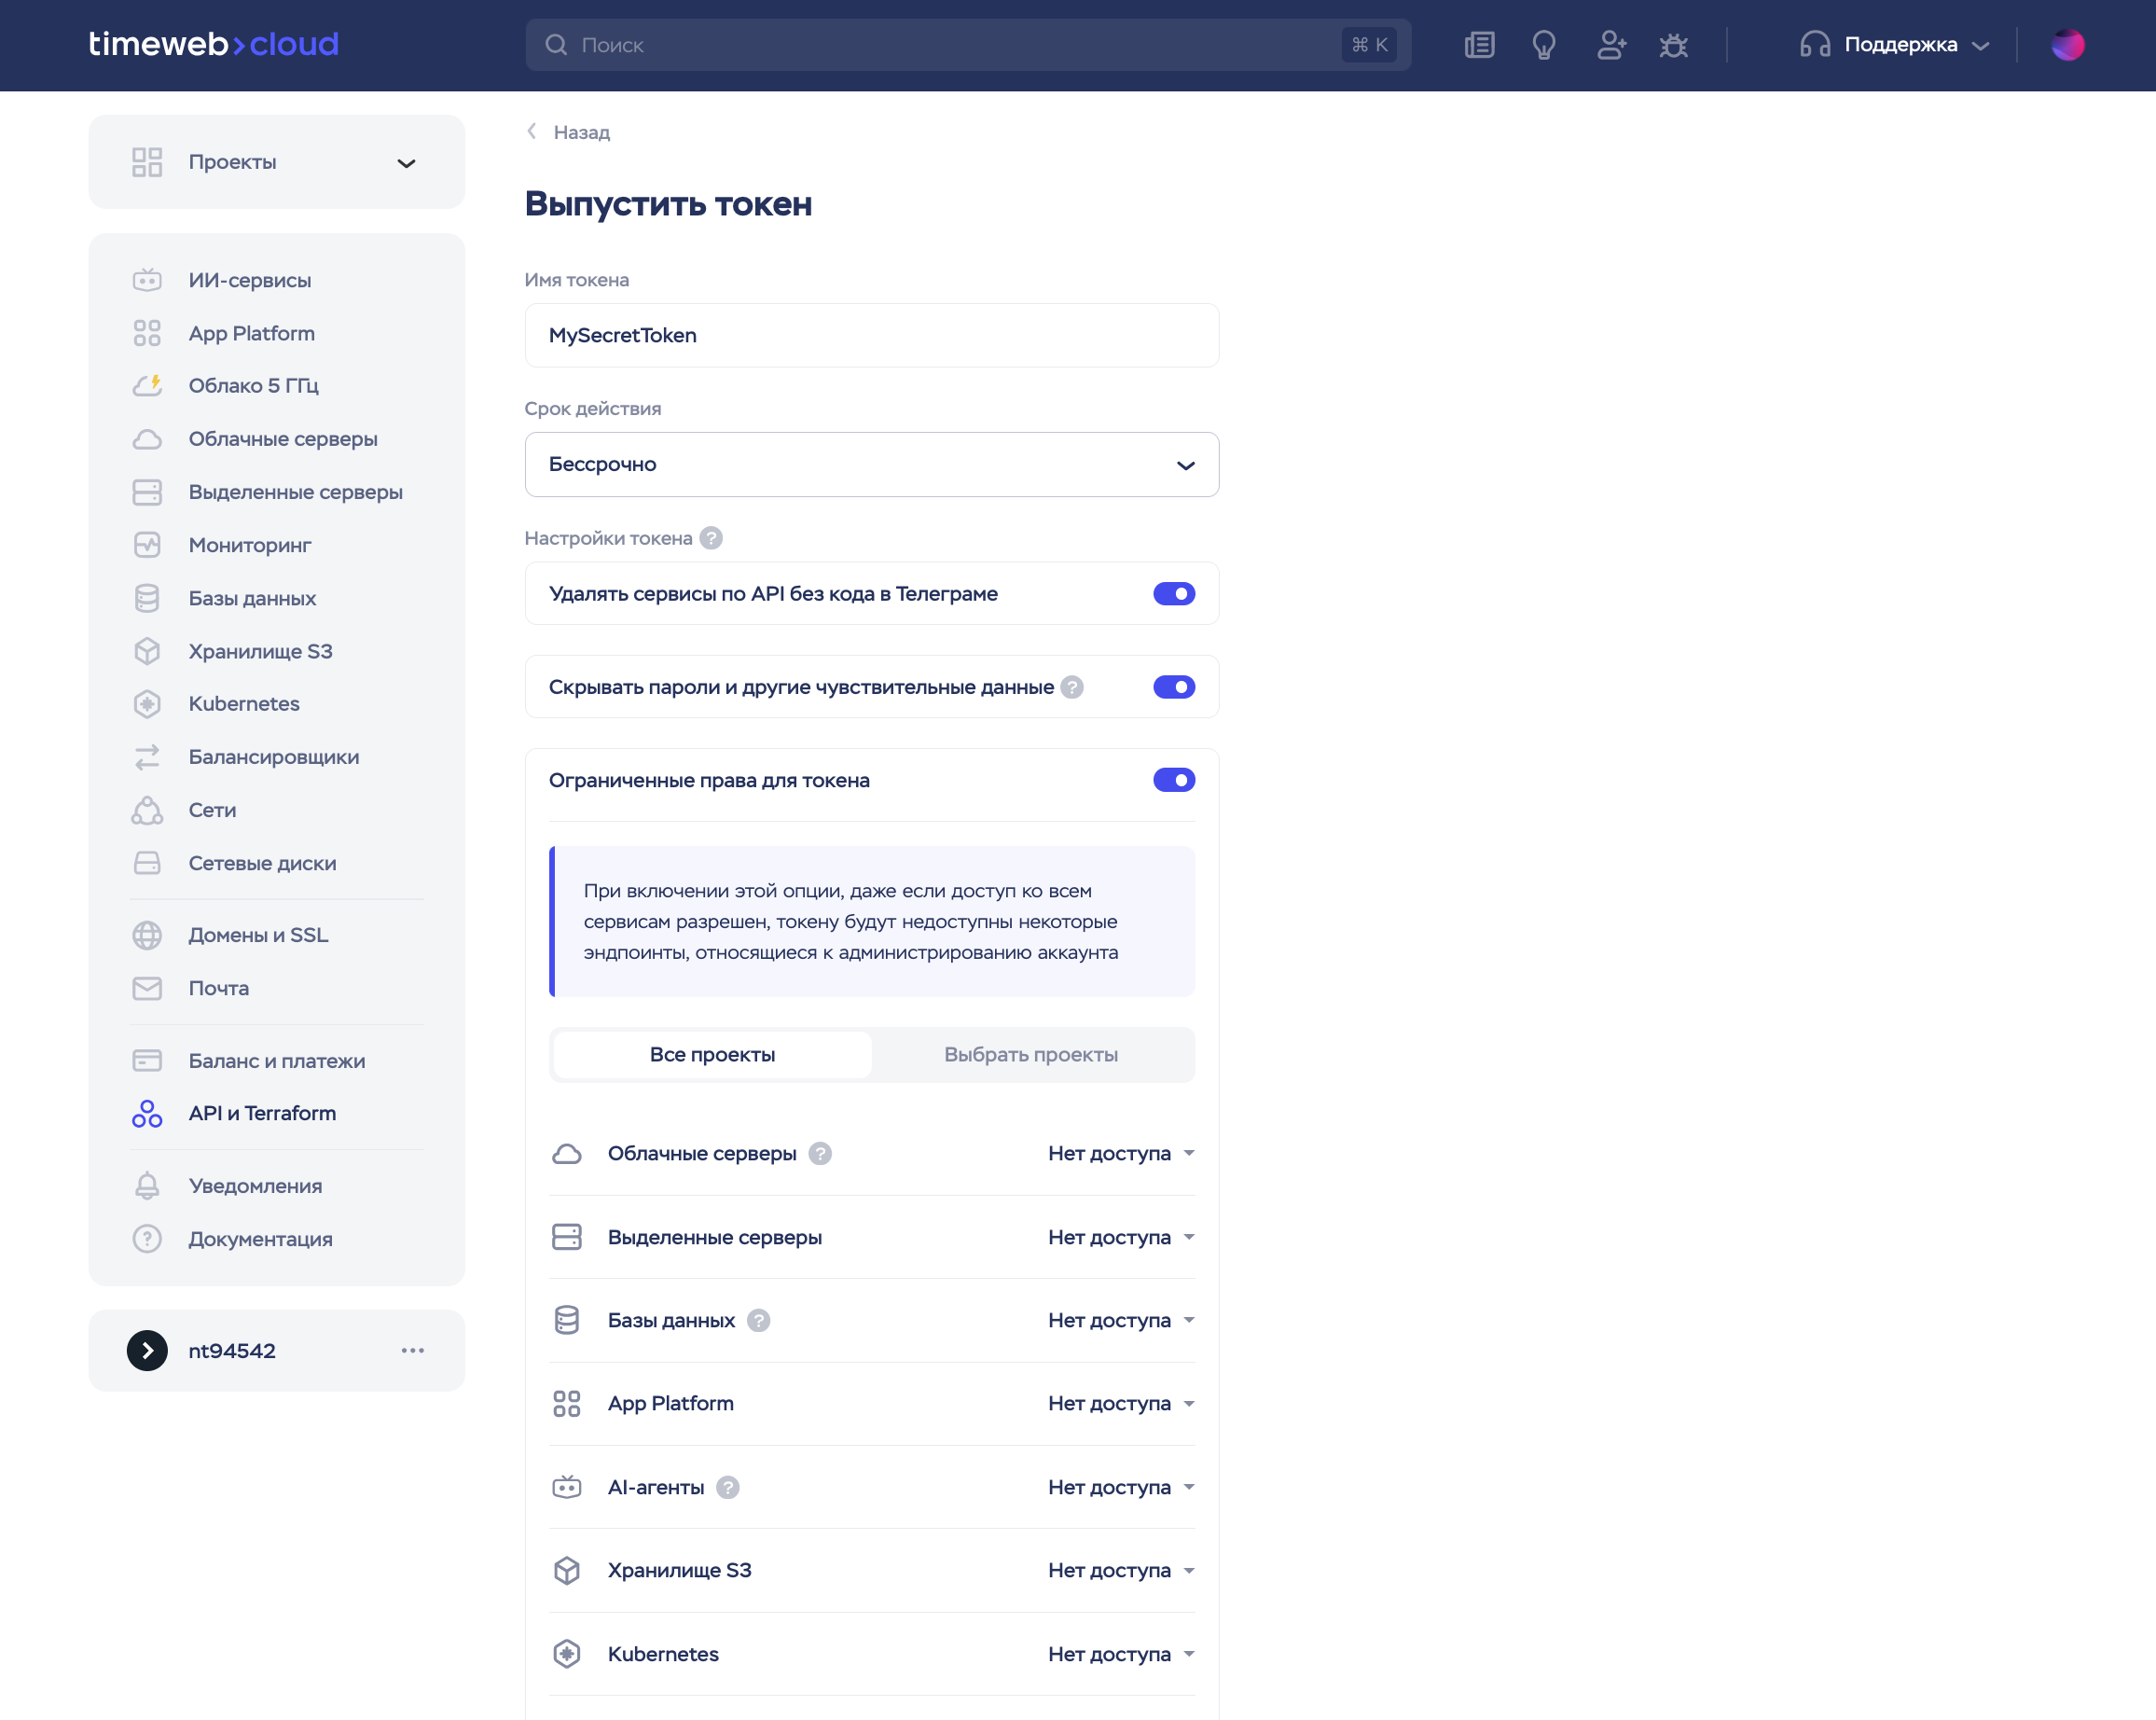Open access dropdown for Выделенные серверы
The image size is (2156, 1720).
[1121, 1237]
